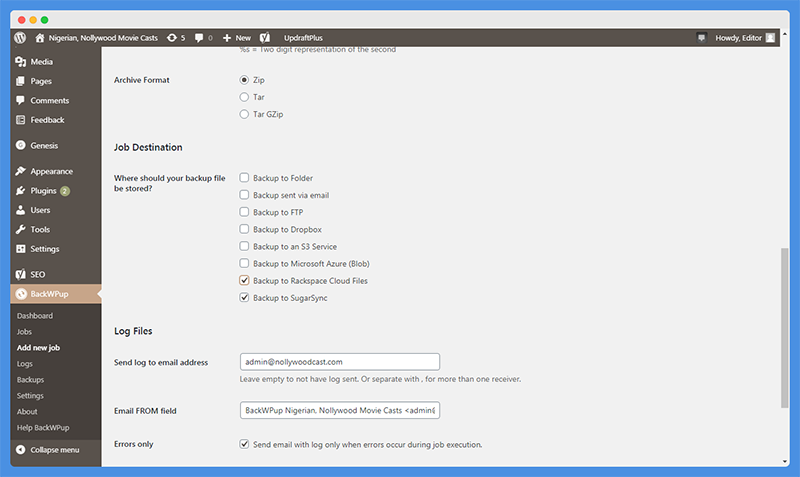Screen dimensions: 800x477
Task: Open the Yoast SEO admin bar icon
Action: (x=265, y=38)
